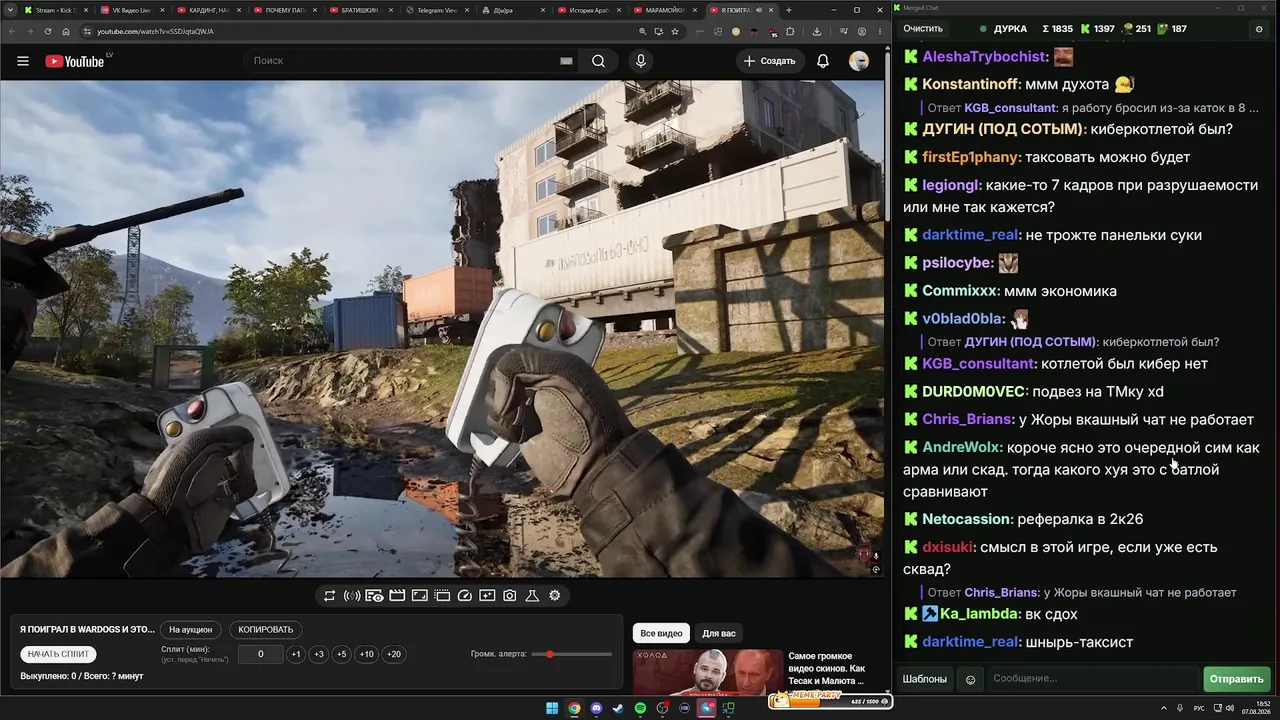The image size is (1280, 720).
Task: Go to the YouTube home logo
Action: click(75, 61)
